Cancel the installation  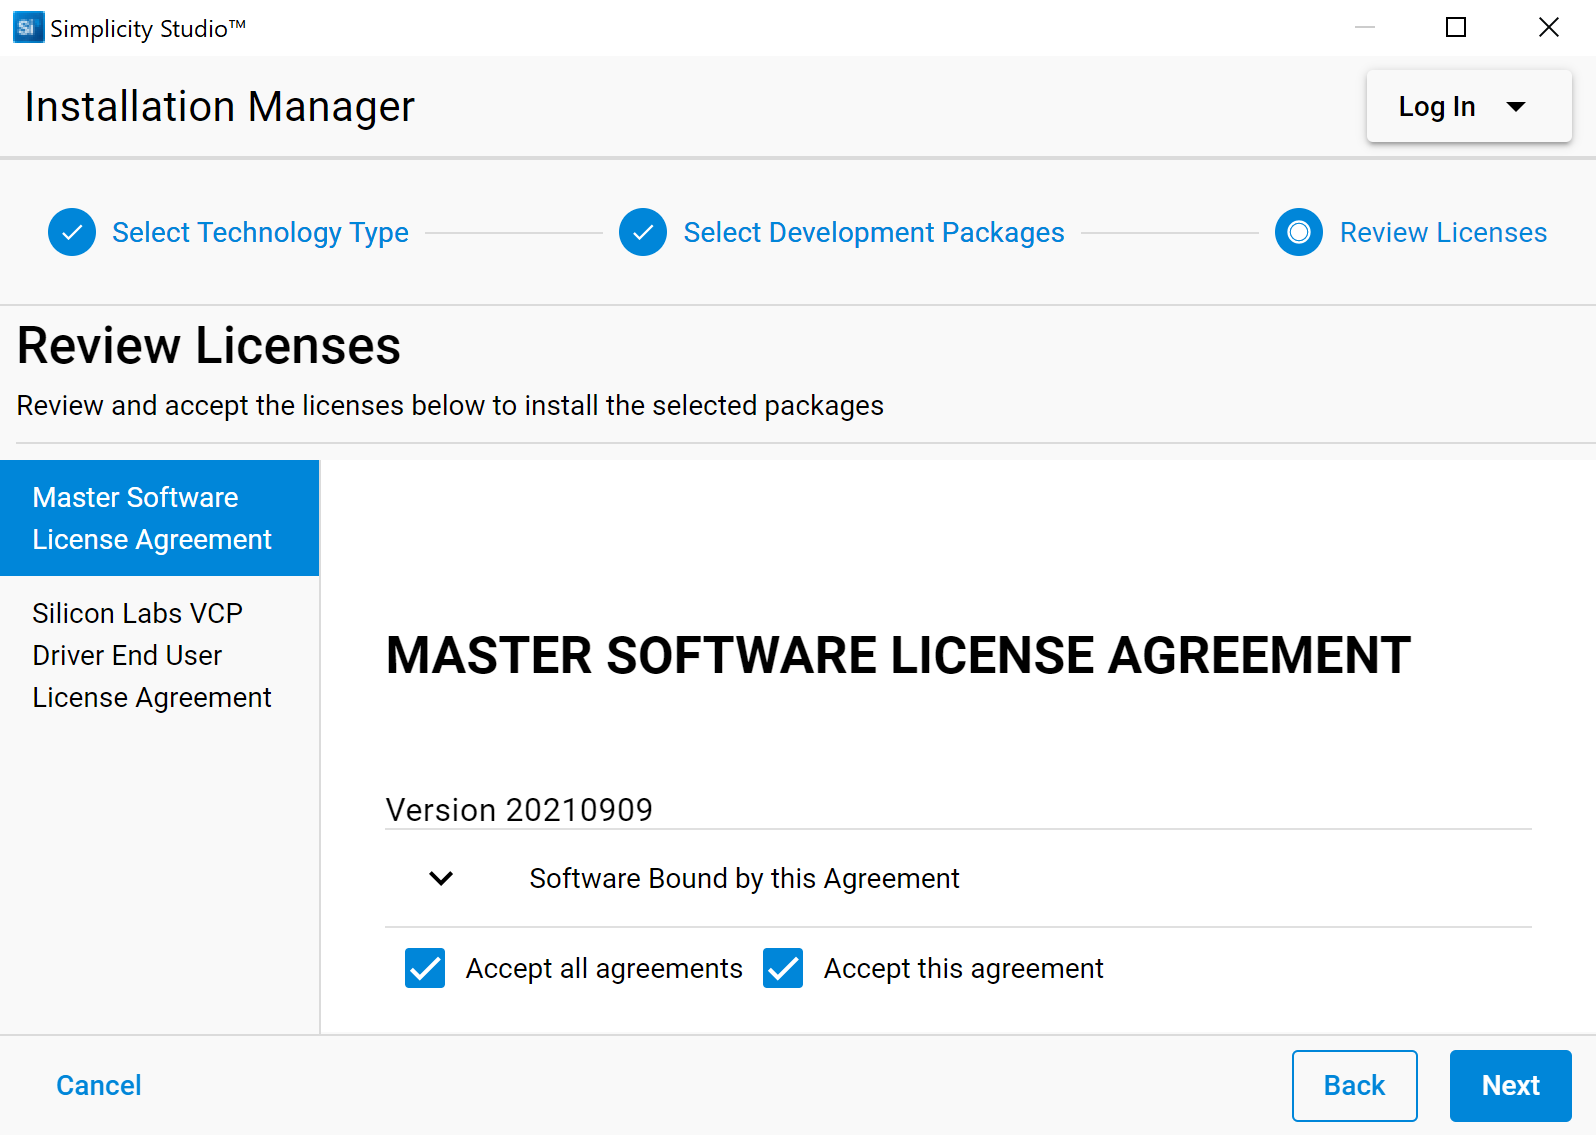(99, 1086)
